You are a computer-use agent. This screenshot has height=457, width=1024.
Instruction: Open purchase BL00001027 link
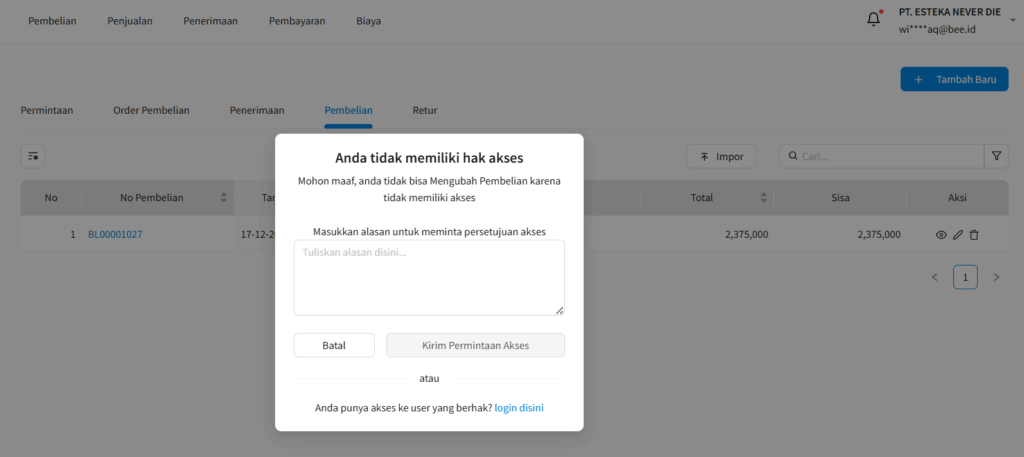[115, 234]
